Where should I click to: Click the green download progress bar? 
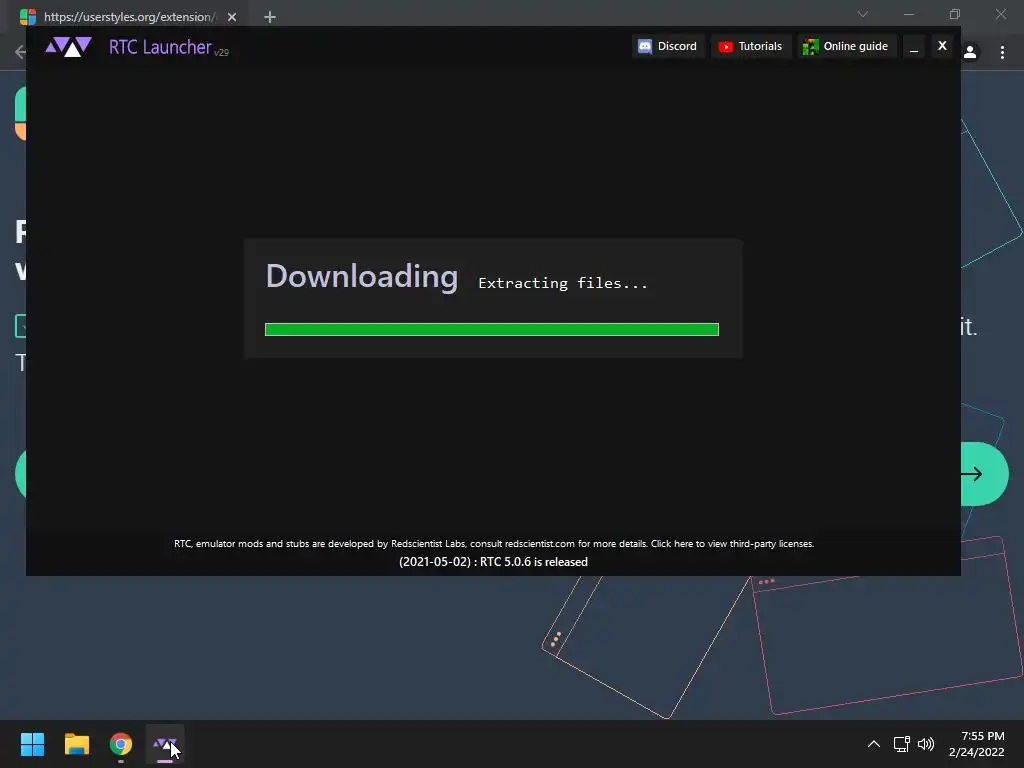tap(492, 329)
